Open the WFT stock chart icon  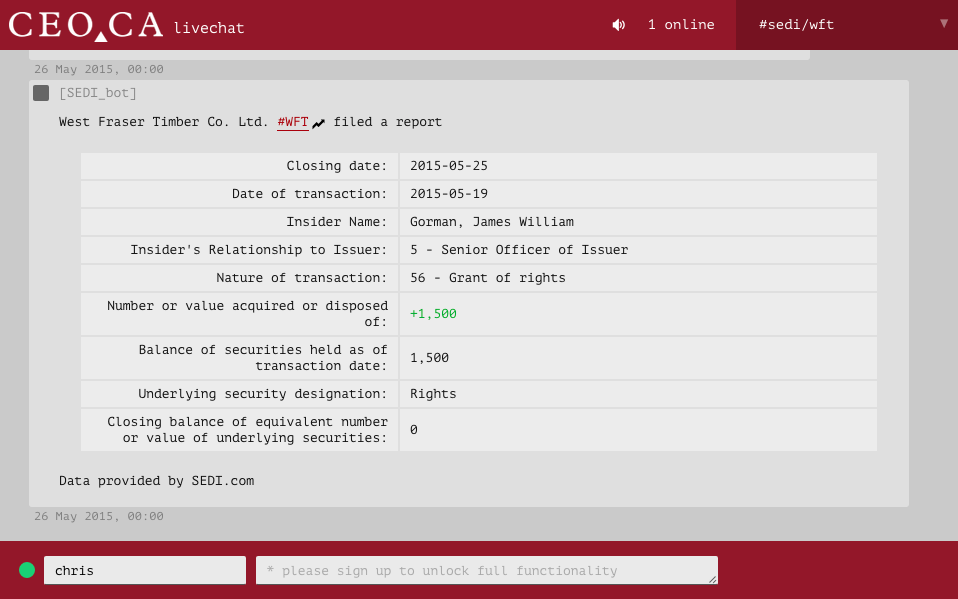[318, 124]
